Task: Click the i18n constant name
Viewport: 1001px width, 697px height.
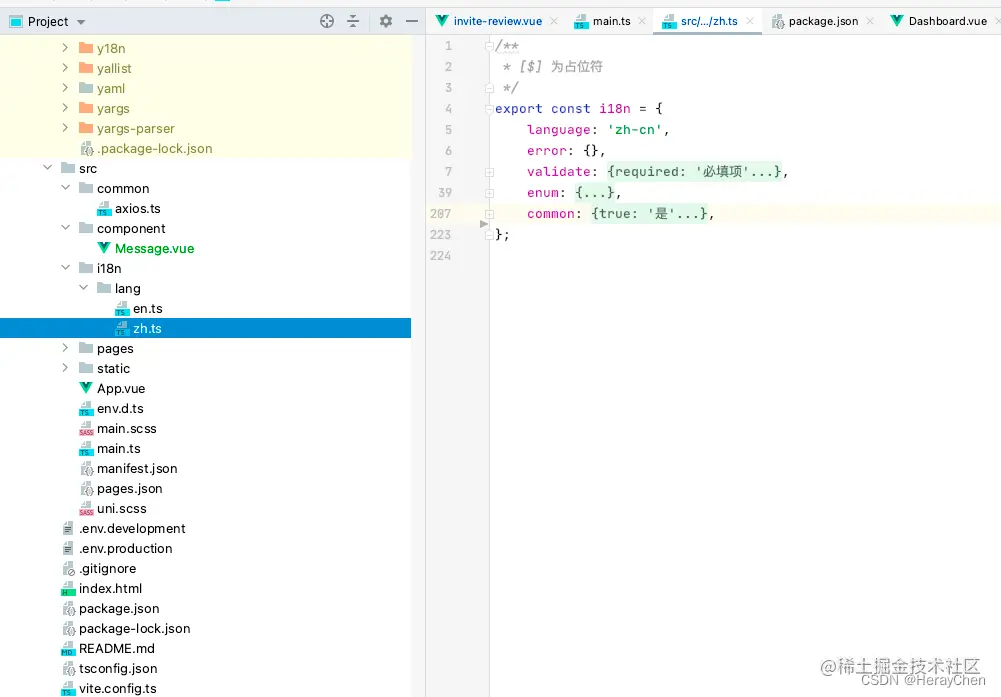Action: [614, 109]
